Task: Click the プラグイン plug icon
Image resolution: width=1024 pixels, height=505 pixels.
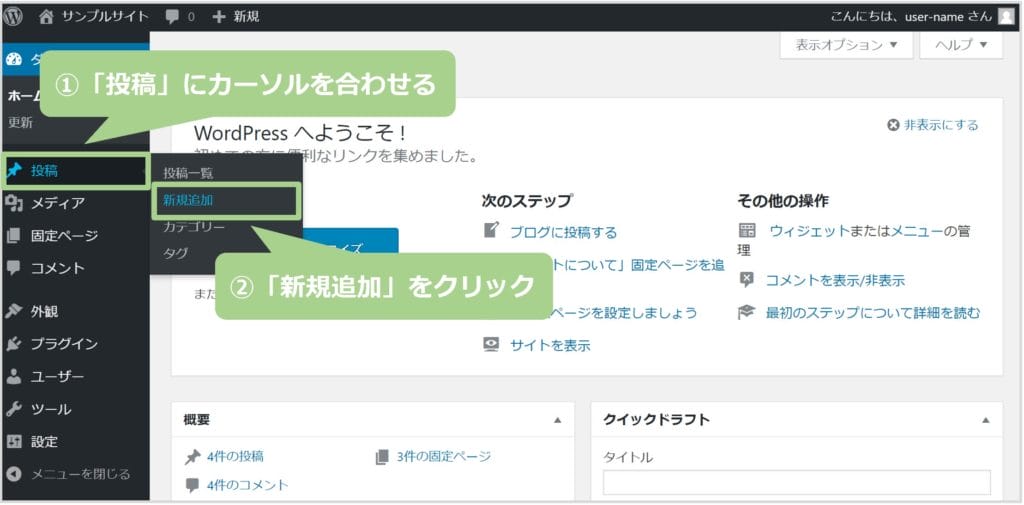Action: tap(14, 344)
